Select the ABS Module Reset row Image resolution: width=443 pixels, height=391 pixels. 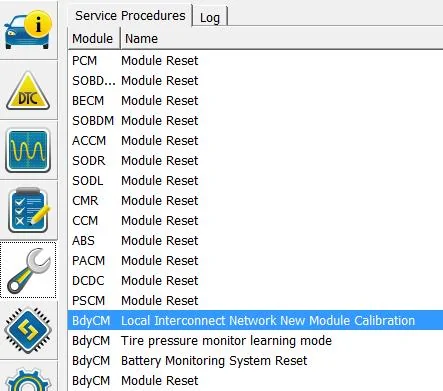pyautogui.click(x=255, y=241)
